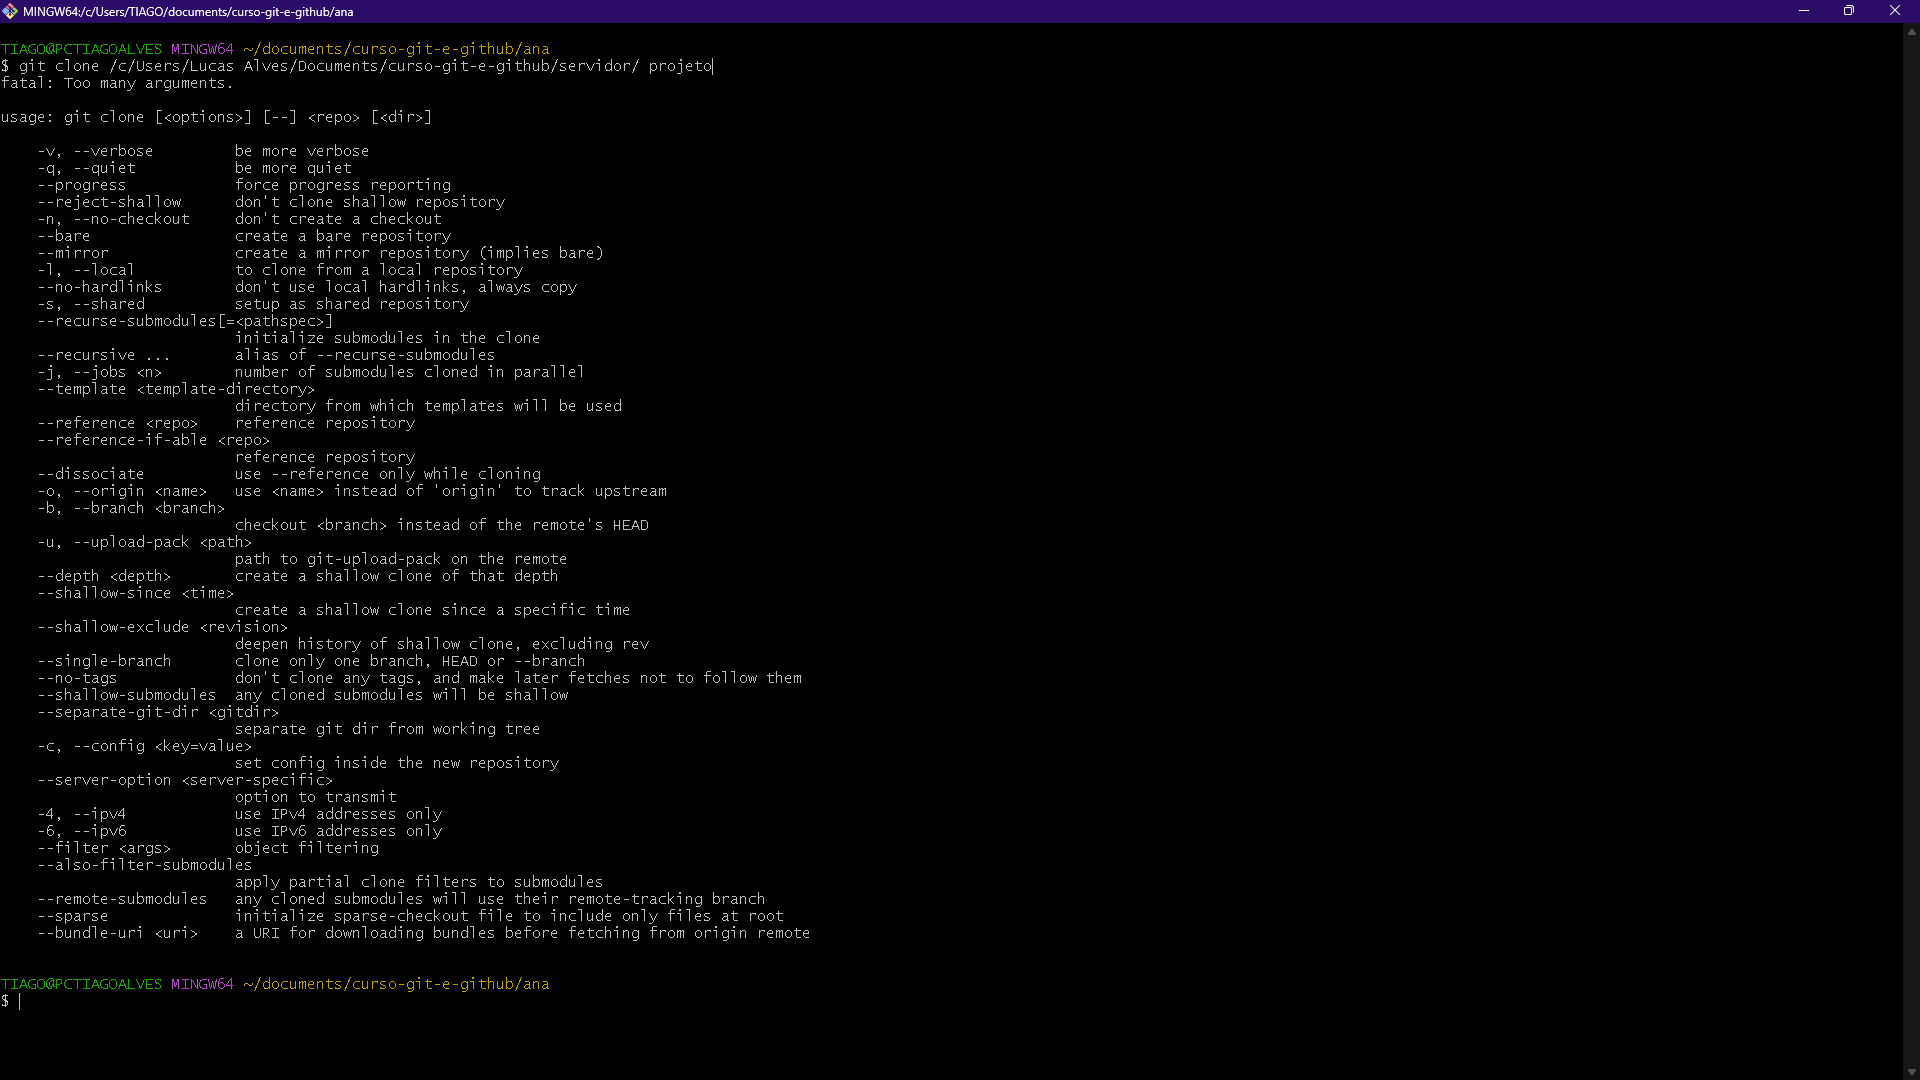1920x1080 pixels.
Task: Minimize the MINGW64 terminal window
Action: click(1804, 11)
